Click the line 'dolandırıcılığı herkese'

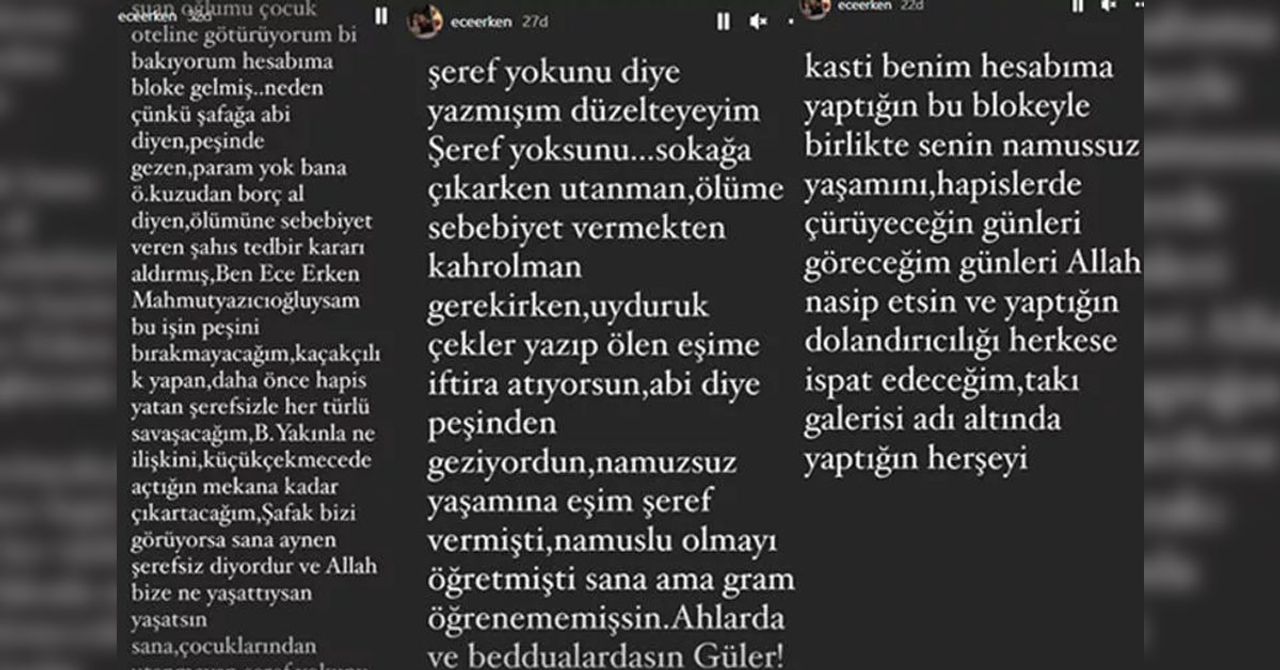pyautogui.click(x=961, y=342)
